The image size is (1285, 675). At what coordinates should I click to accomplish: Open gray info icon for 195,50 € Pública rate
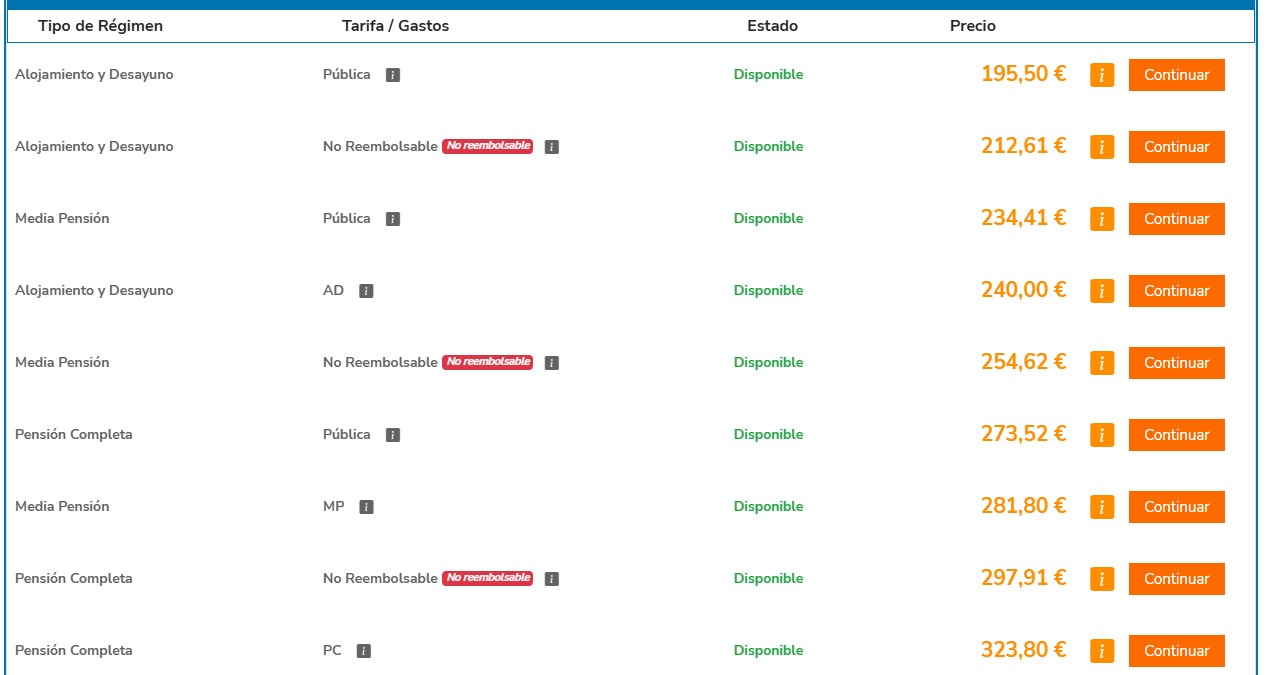coord(393,75)
